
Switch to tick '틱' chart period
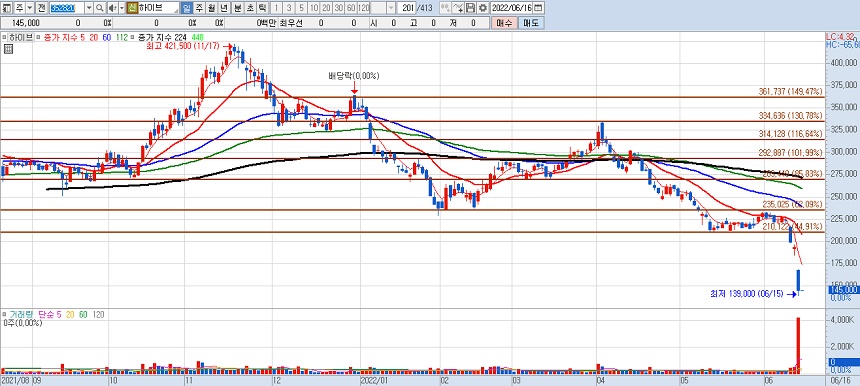click(x=262, y=8)
